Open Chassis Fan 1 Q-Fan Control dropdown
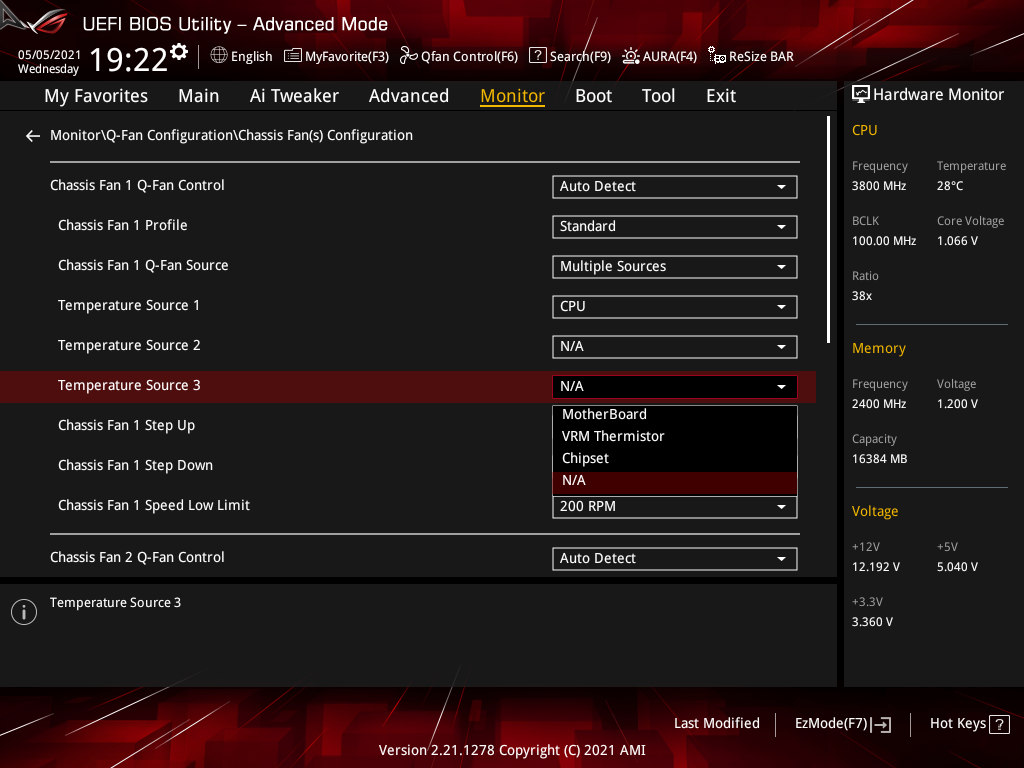Viewport: 1024px width, 768px height. [x=675, y=187]
